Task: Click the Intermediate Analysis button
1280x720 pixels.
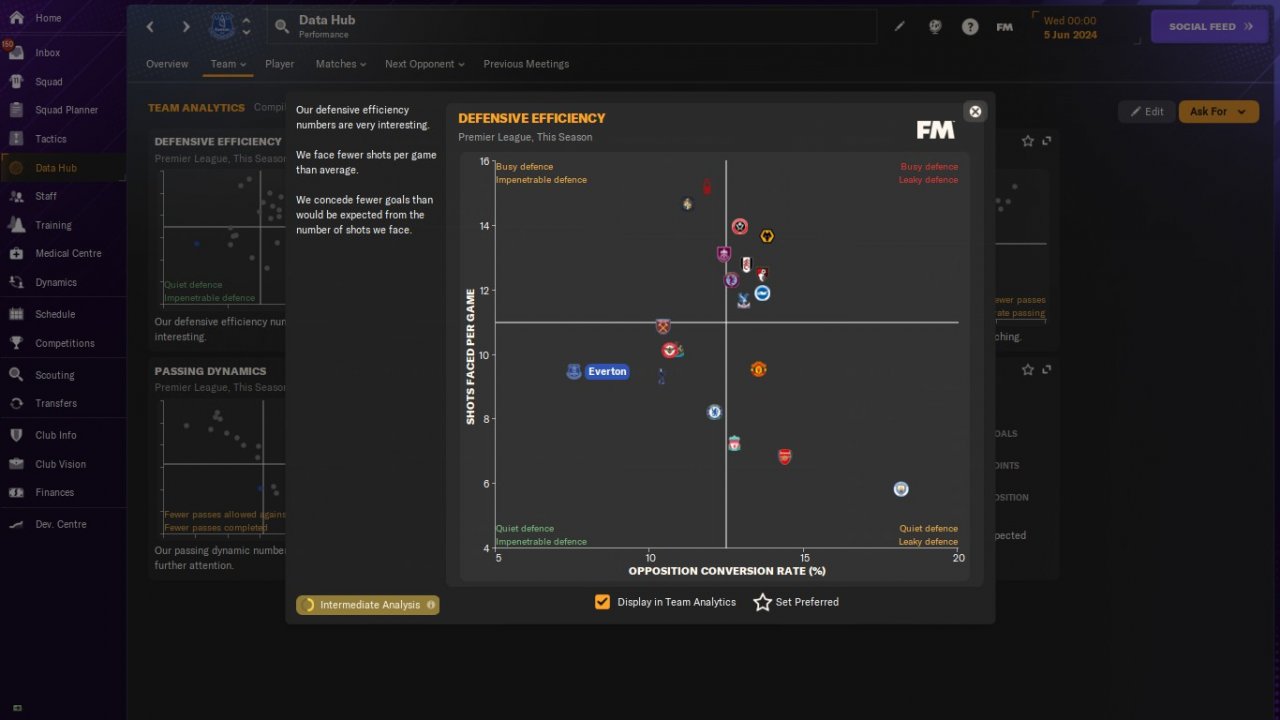Action: [x=368, y=605]
